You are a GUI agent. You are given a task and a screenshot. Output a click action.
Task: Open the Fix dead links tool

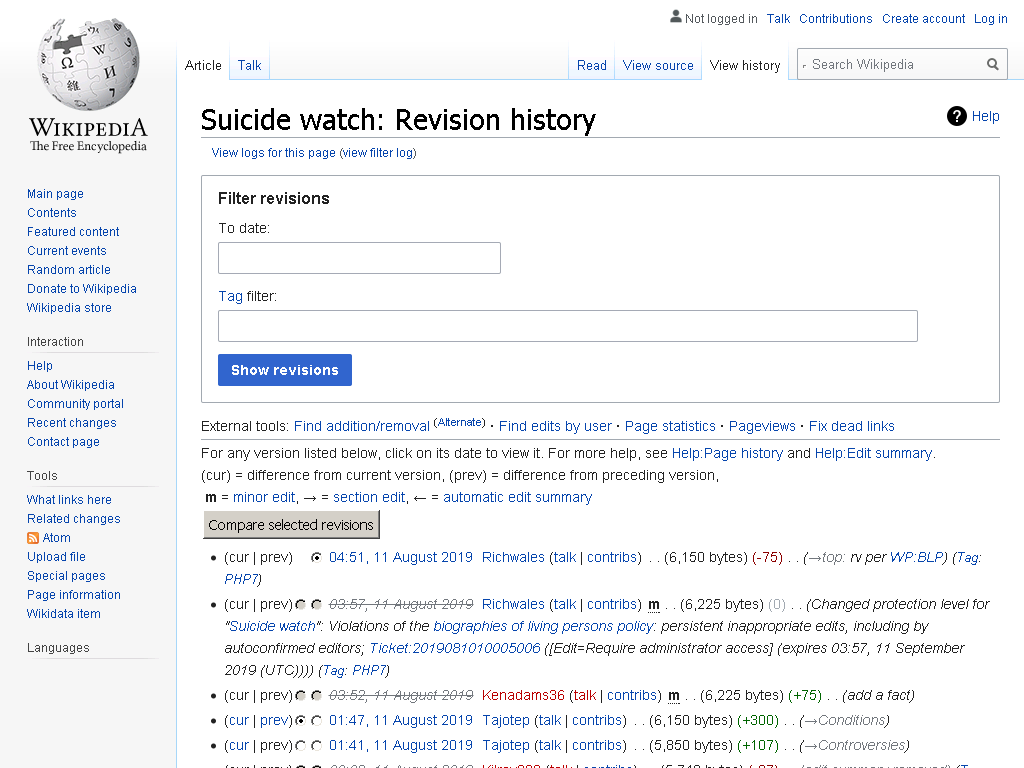(852, 426)
